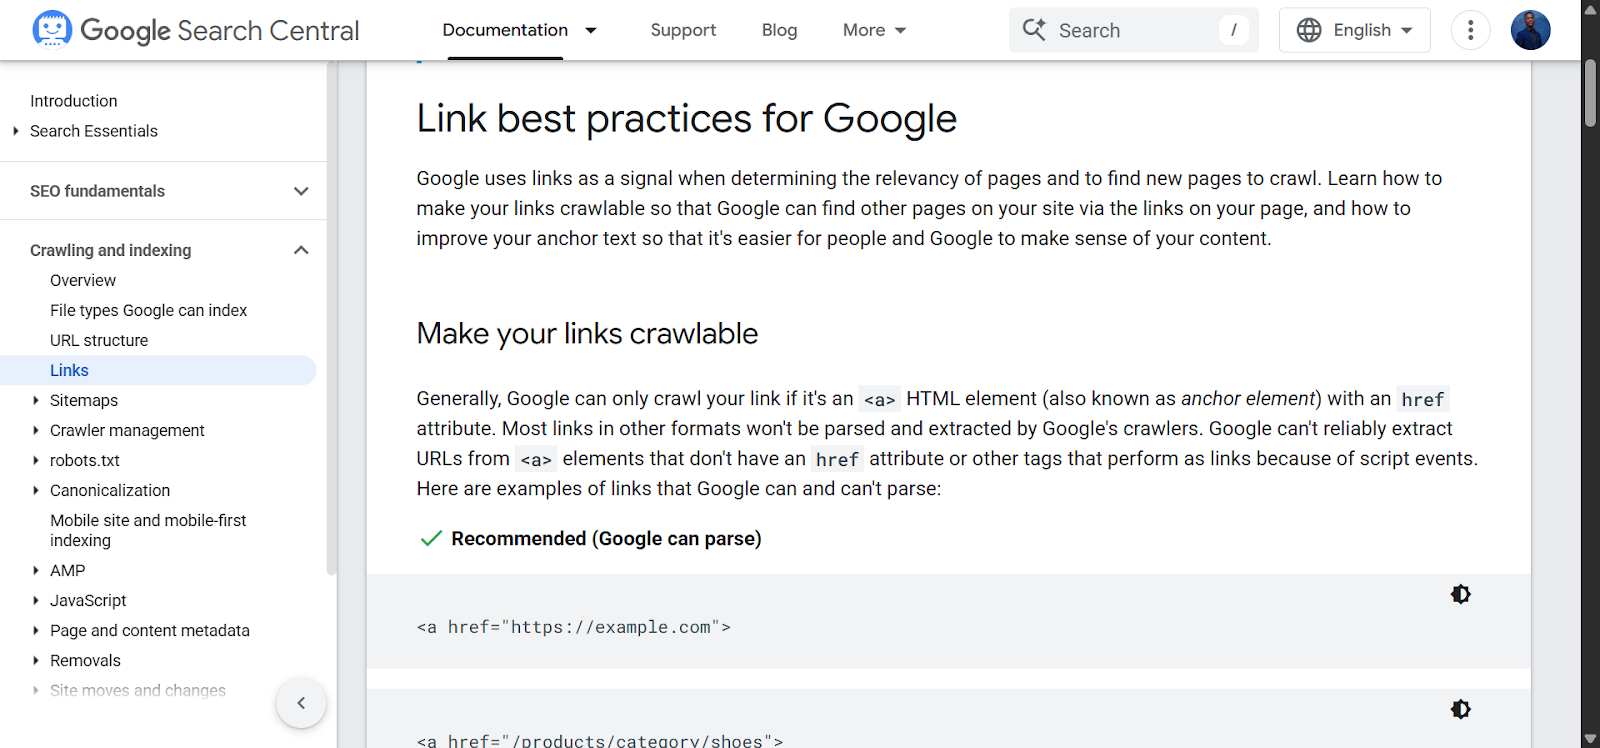This screenshot has width=1600, height=748.
Task: Expand the robots.txt arrow
Action: pos(36,460)
